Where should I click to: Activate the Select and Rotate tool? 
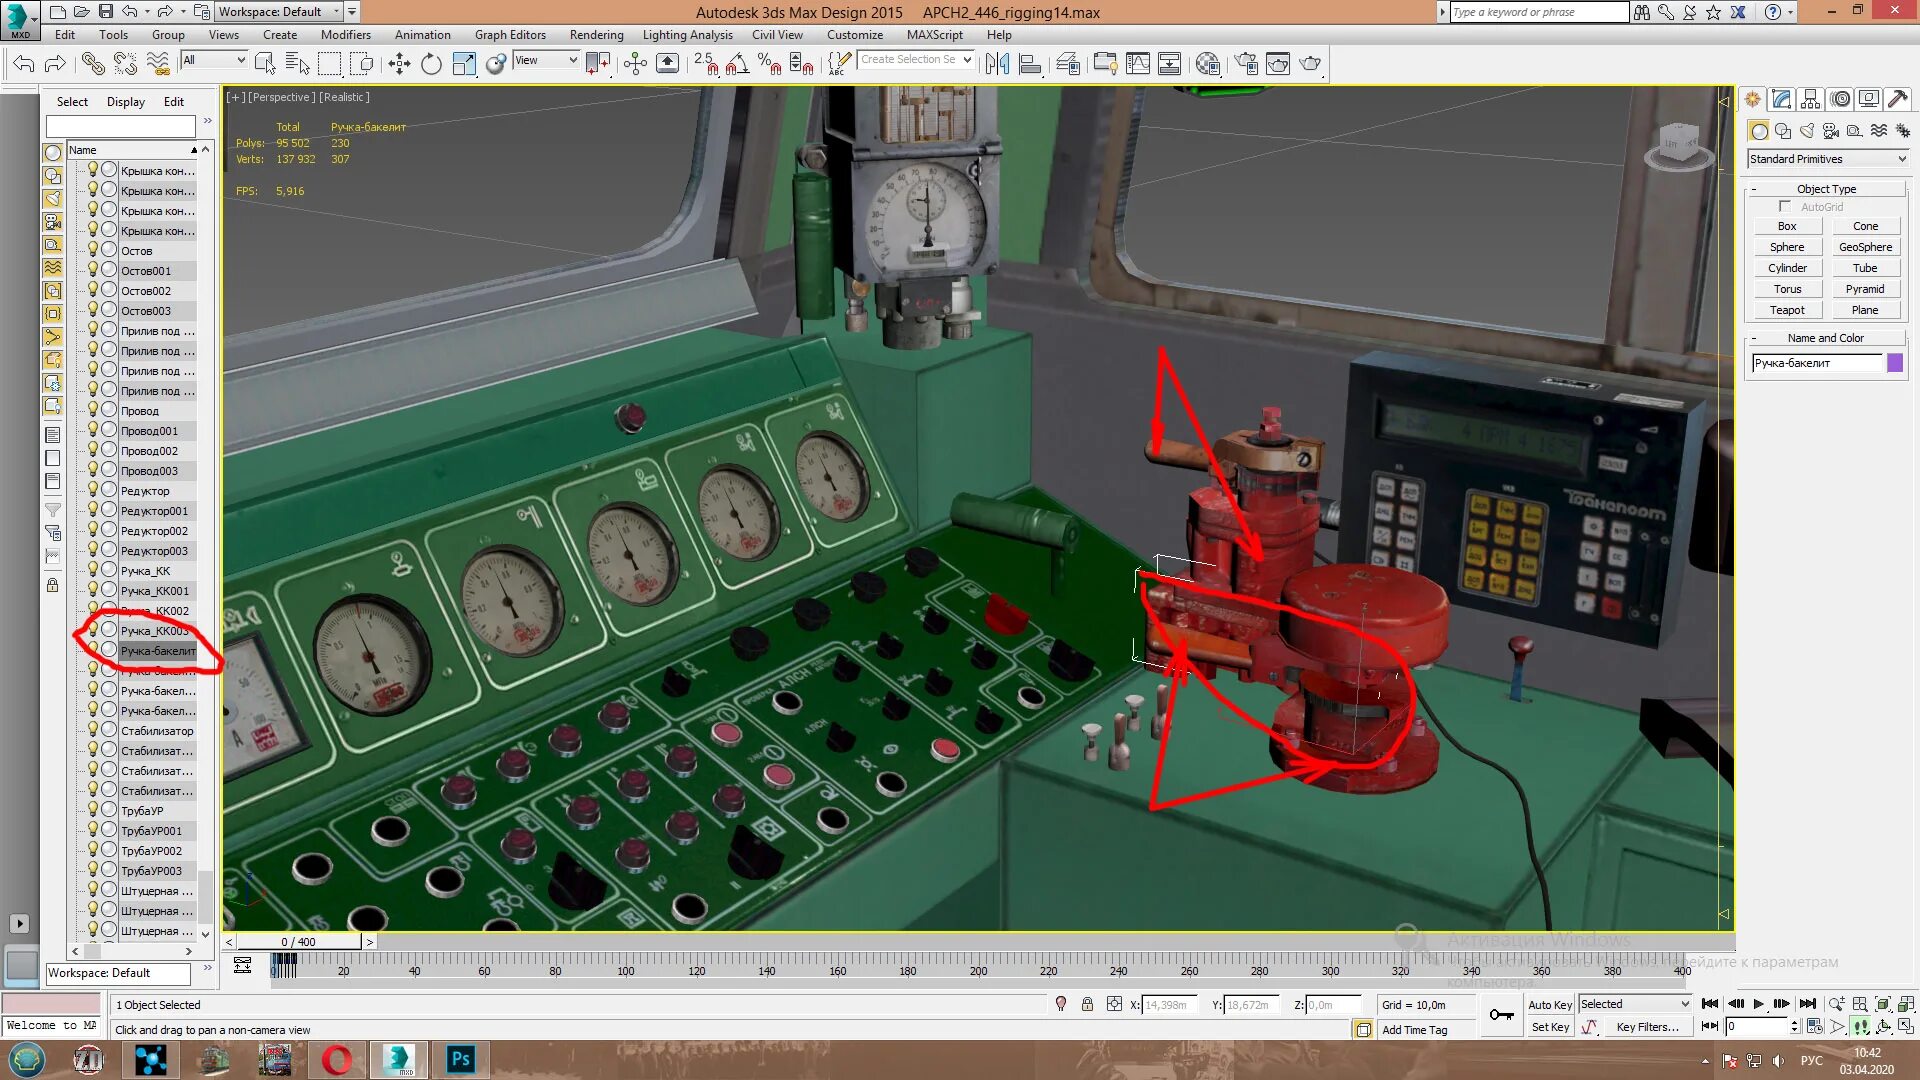[x=430, y=63]
